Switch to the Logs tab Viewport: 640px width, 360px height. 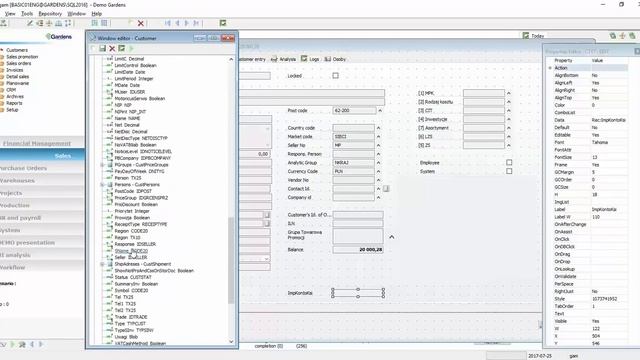coord(310,59)
